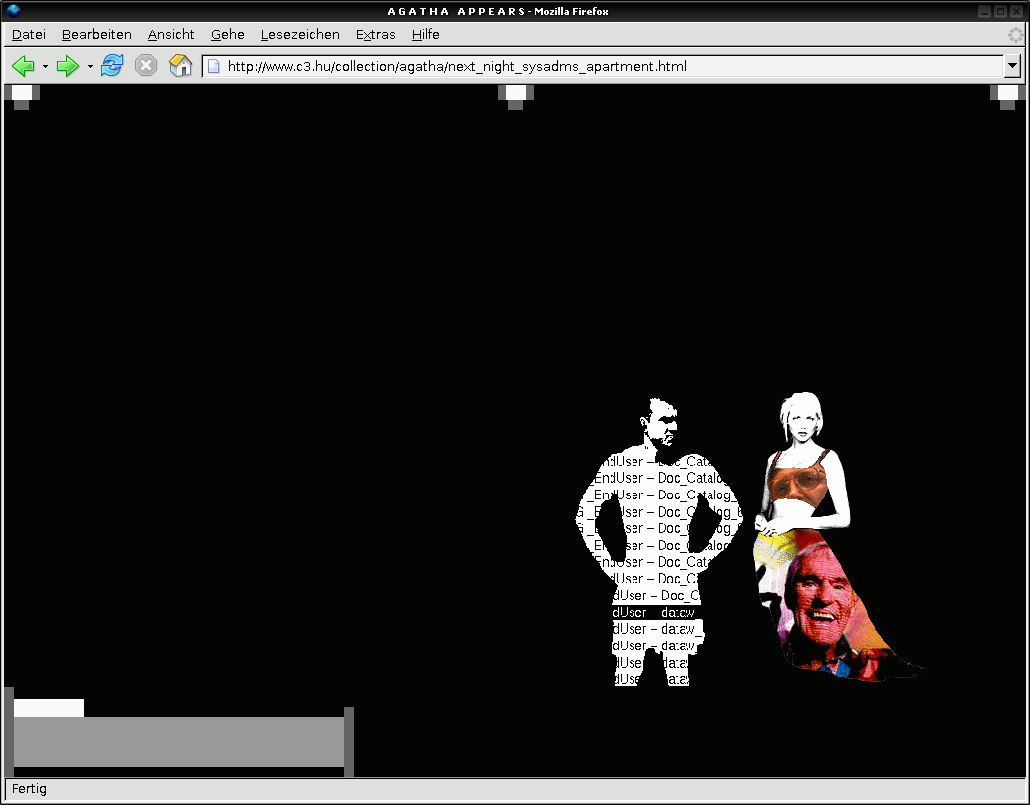Screen dimensions: 1030x805
Task: Open the Datei menu
Action: coord(29,35)
